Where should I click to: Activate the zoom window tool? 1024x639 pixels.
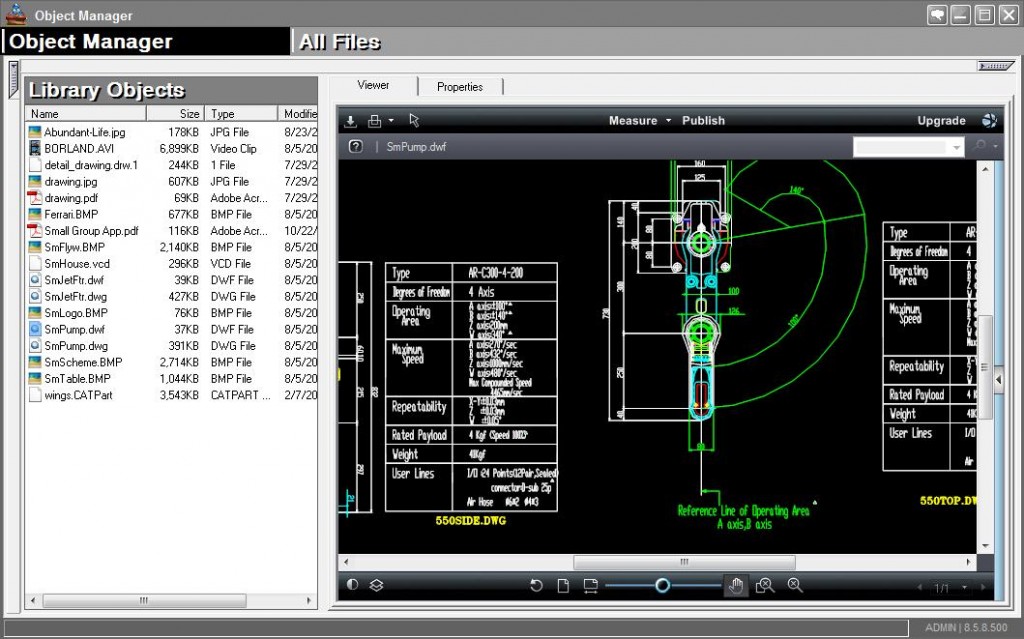[x=765, y=585]
